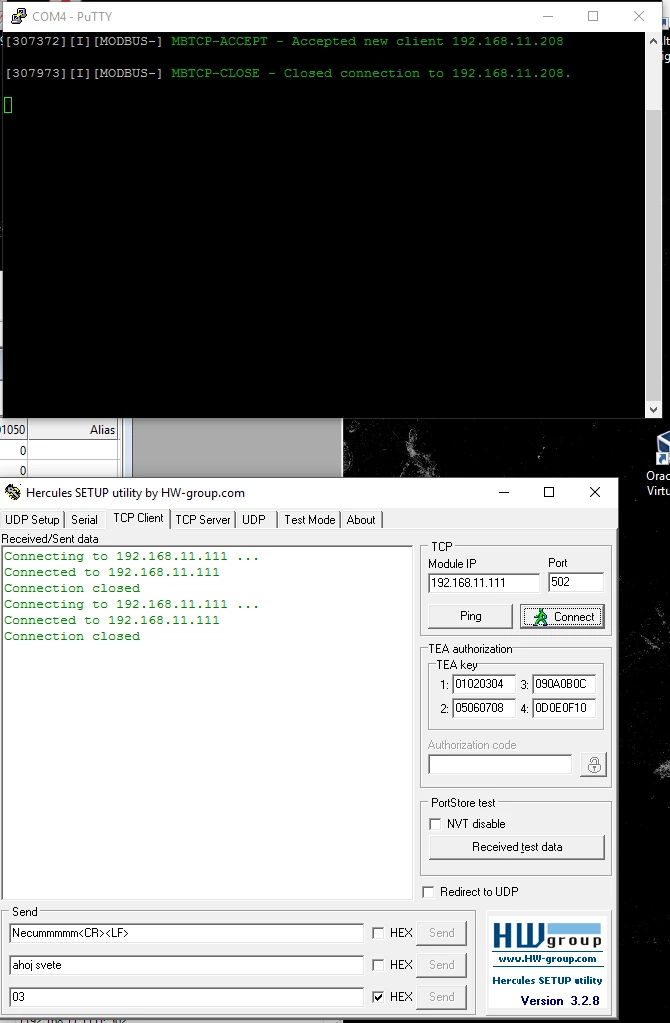Click the Port input field

point(576,582)
